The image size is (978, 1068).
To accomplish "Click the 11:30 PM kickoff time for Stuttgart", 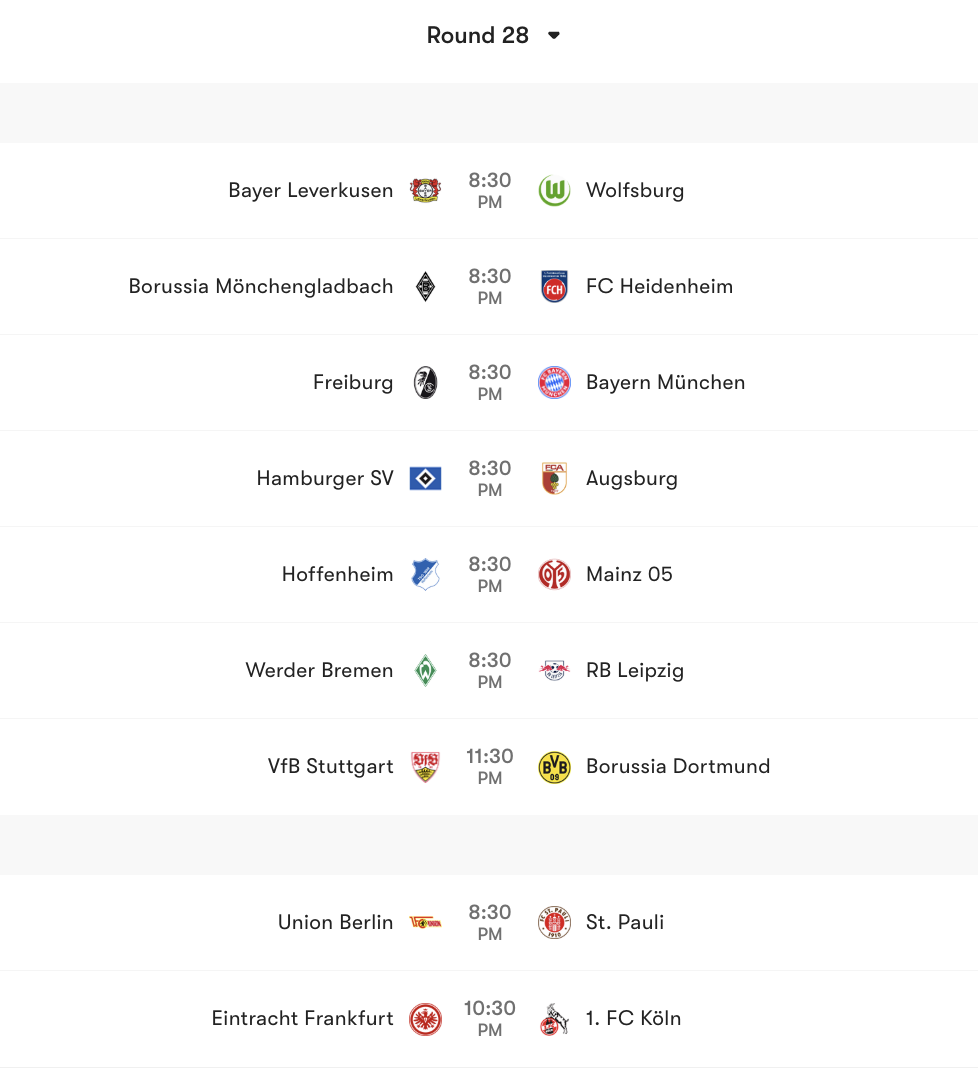I will pyautogui.click(x=489, y=766).
